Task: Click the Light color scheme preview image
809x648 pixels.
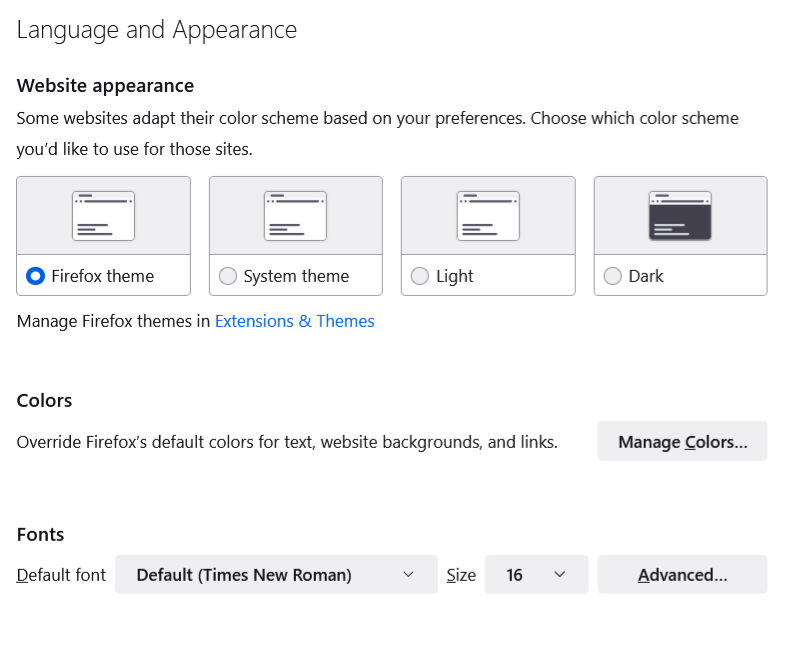Action: point(488,216)
